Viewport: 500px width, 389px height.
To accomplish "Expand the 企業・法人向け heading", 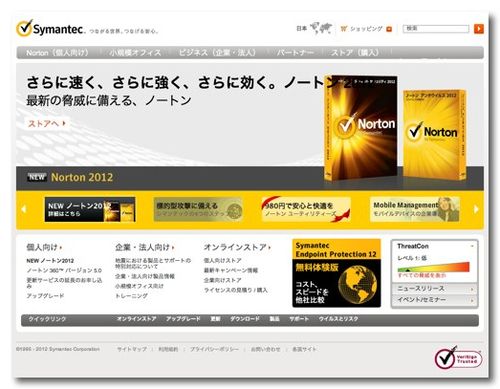I will [145, 247].
